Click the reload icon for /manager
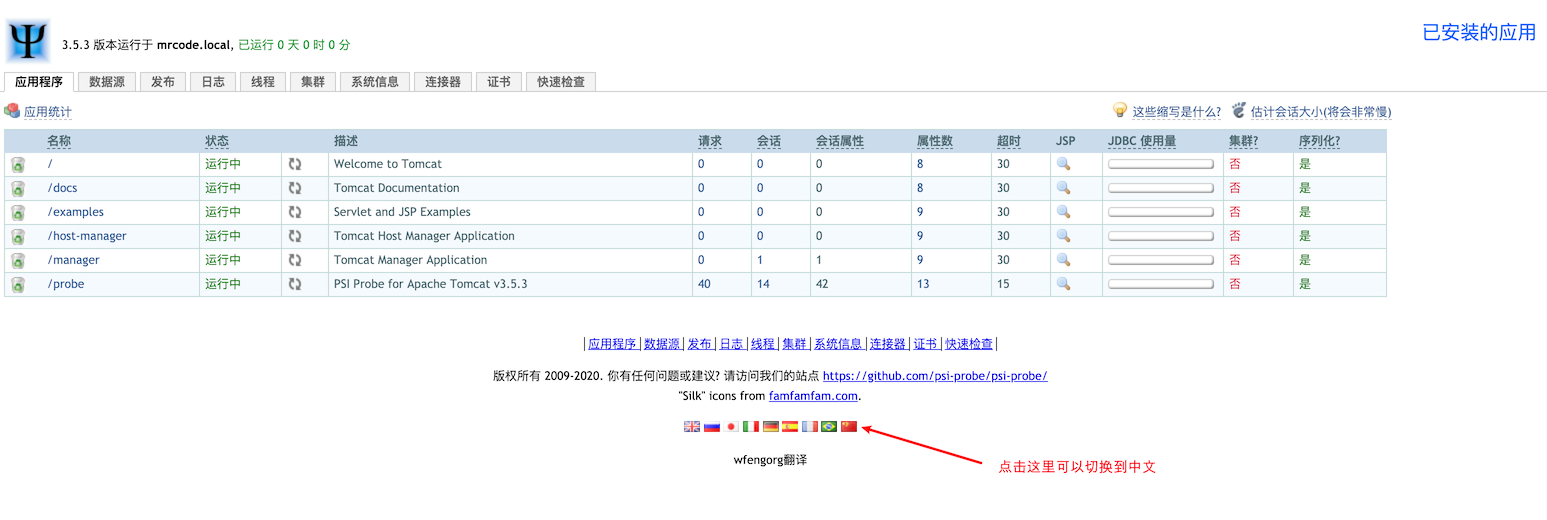 (x=295, y=260)
